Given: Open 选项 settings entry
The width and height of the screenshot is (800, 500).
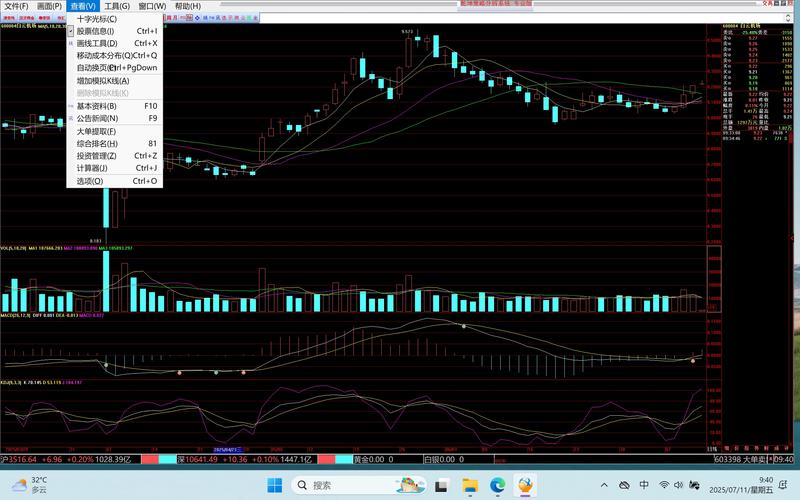Looking at the screenshot, I should (x=90, y=181).
